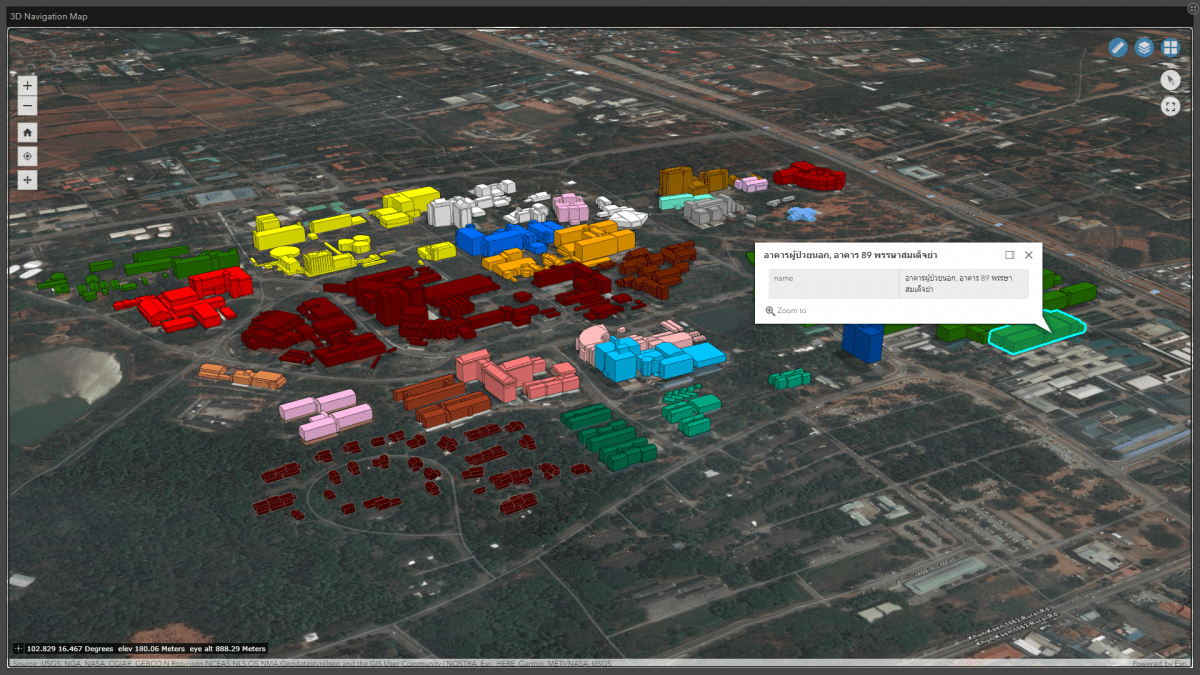1200x675 pixels.
Task: Reset orientation using the compass button
Action: (x=1170, y=80)
